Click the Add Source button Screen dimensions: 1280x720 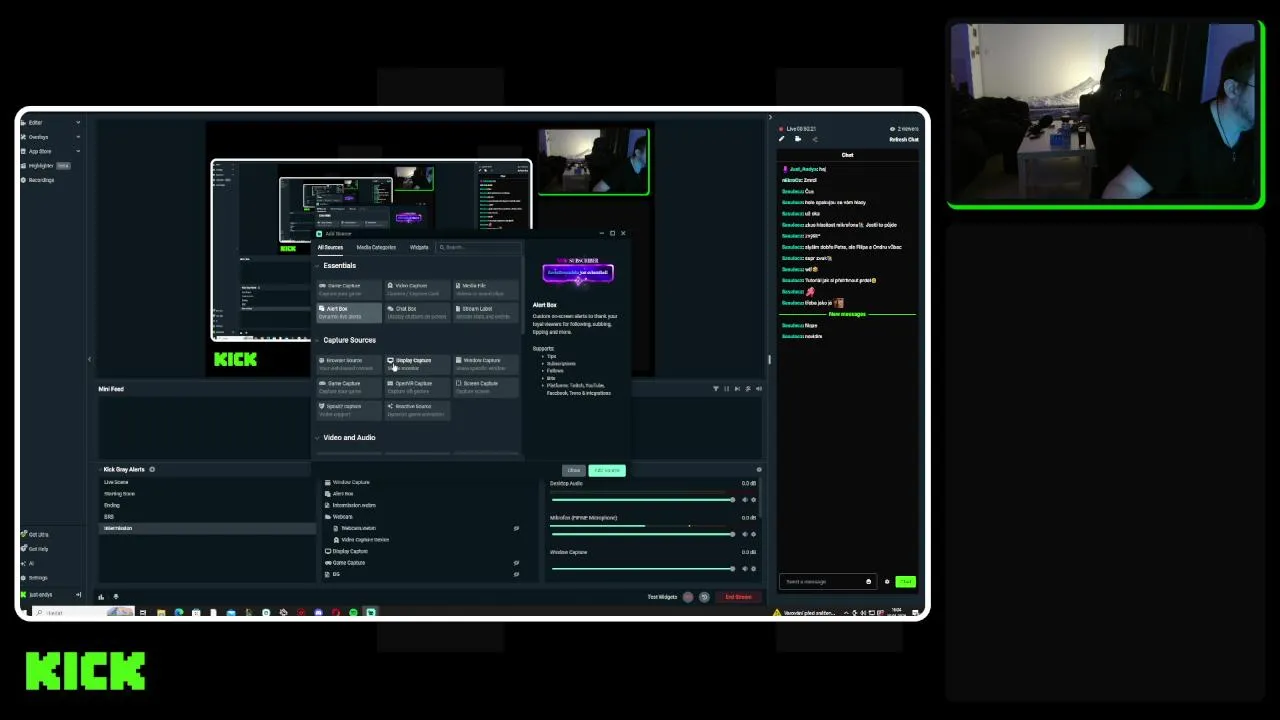click(x=607, y=470)
